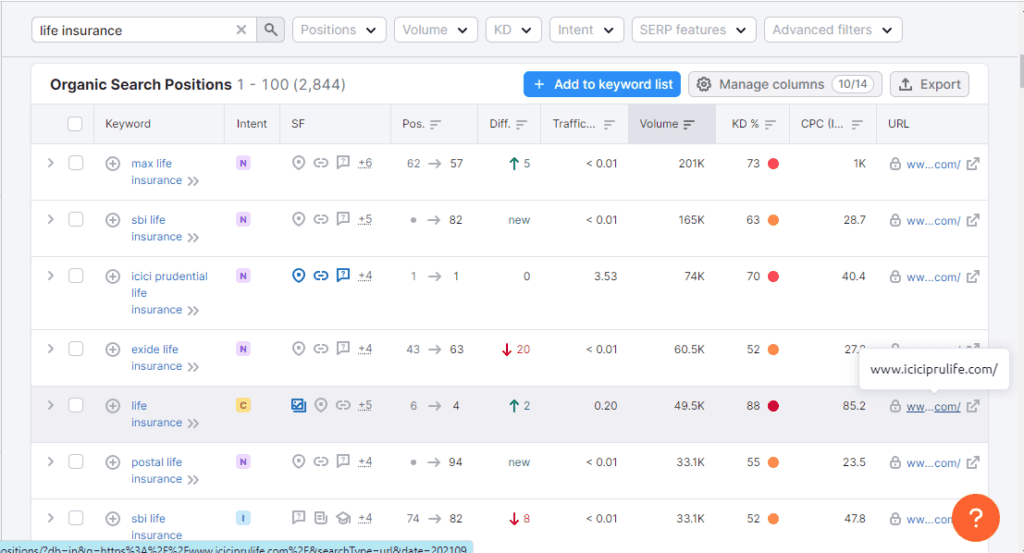The width and height of the screenshot is (1024, 553).
Task: Expand the max life insurance row
Action: (50, 163)
